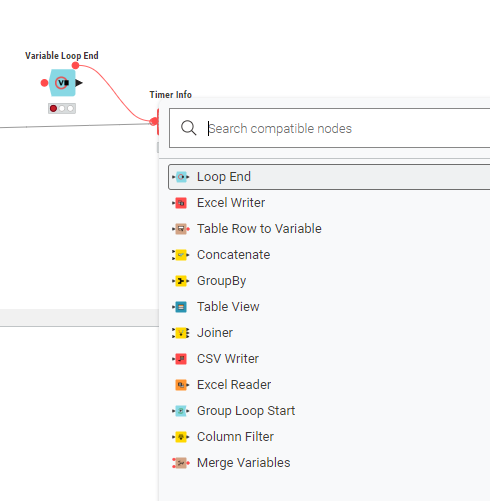The image size is (490, 501).
Task: Click the CSV Writer node icon
Action: point(181,359)
